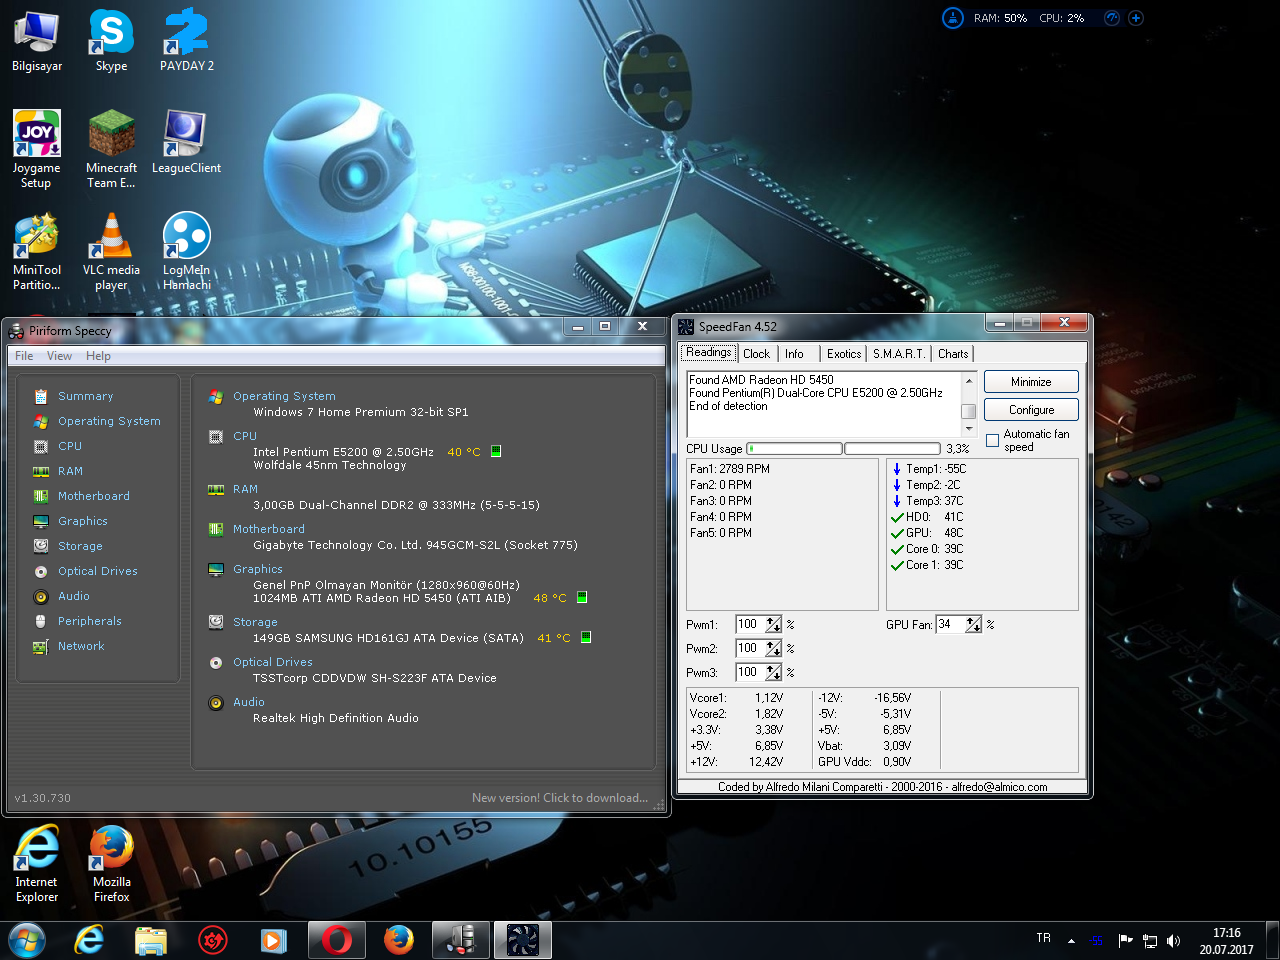This screenshot has width=1280, height=960.
Task: Click the Peripherals mouse icon in sidebar
Action: pyautogui.click(x=41, y=621)
